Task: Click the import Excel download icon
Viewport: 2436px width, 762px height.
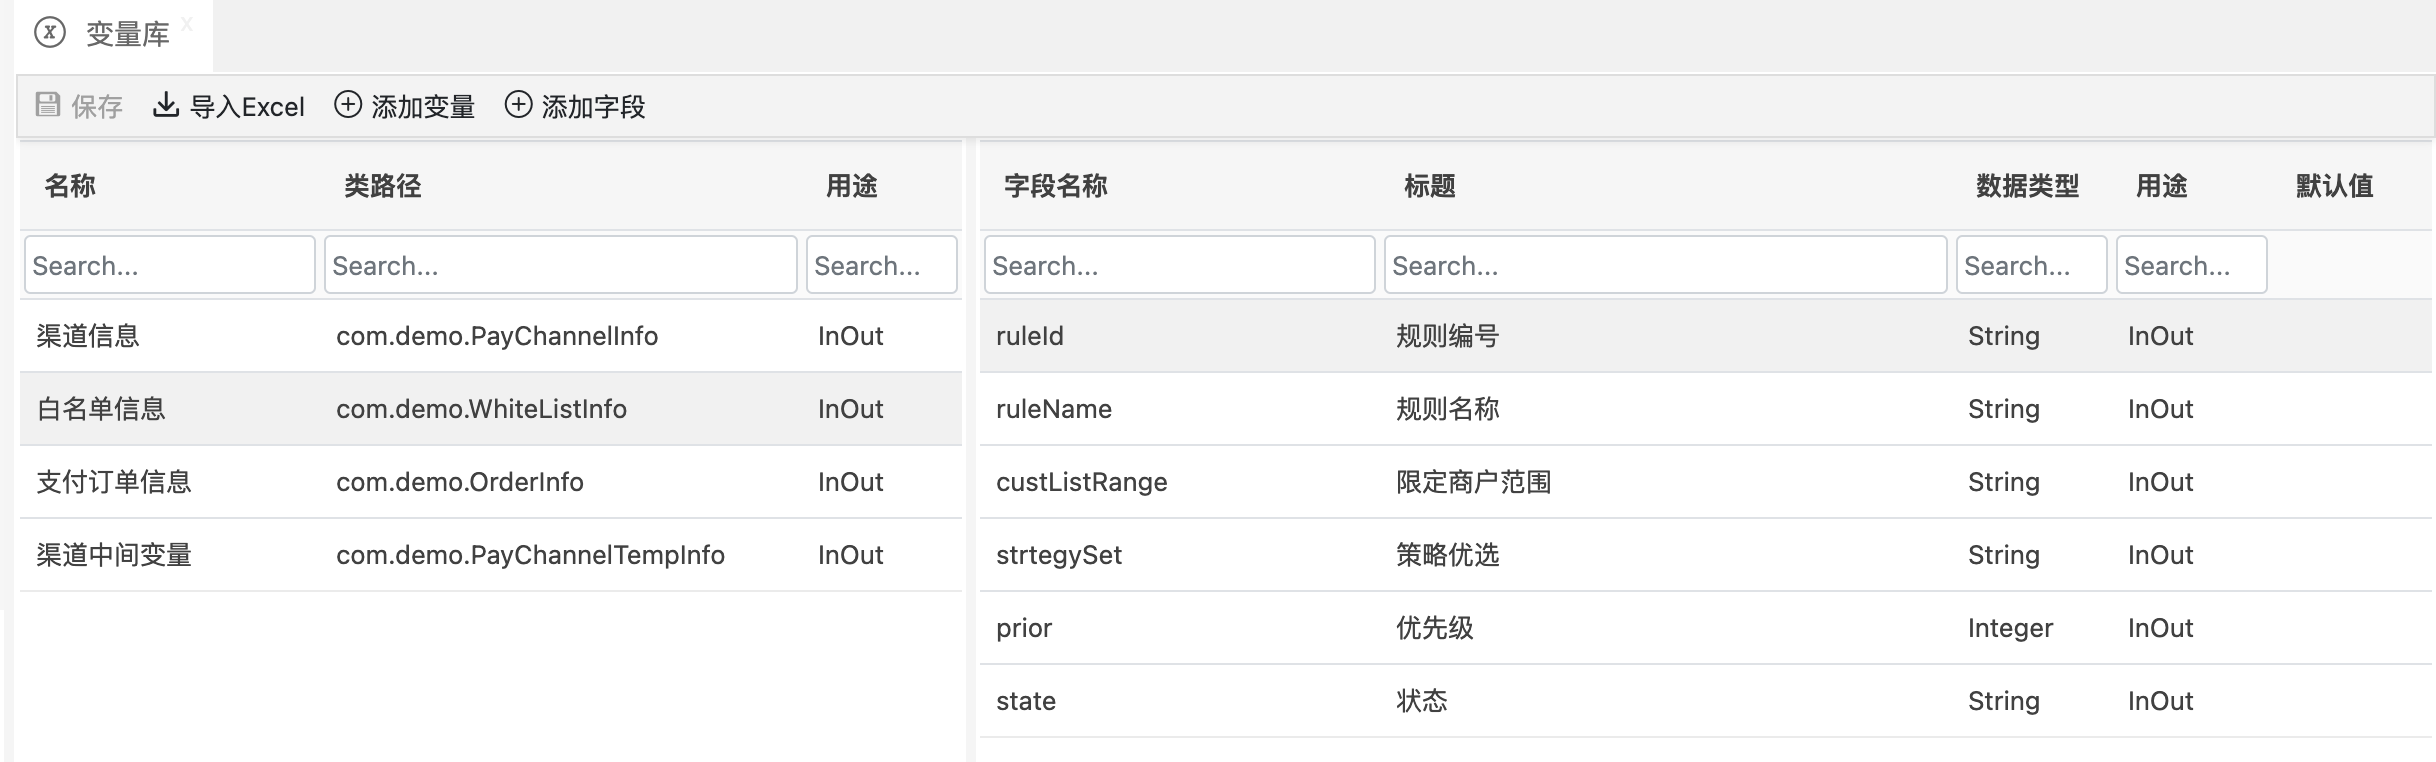Action: point(165,105)
